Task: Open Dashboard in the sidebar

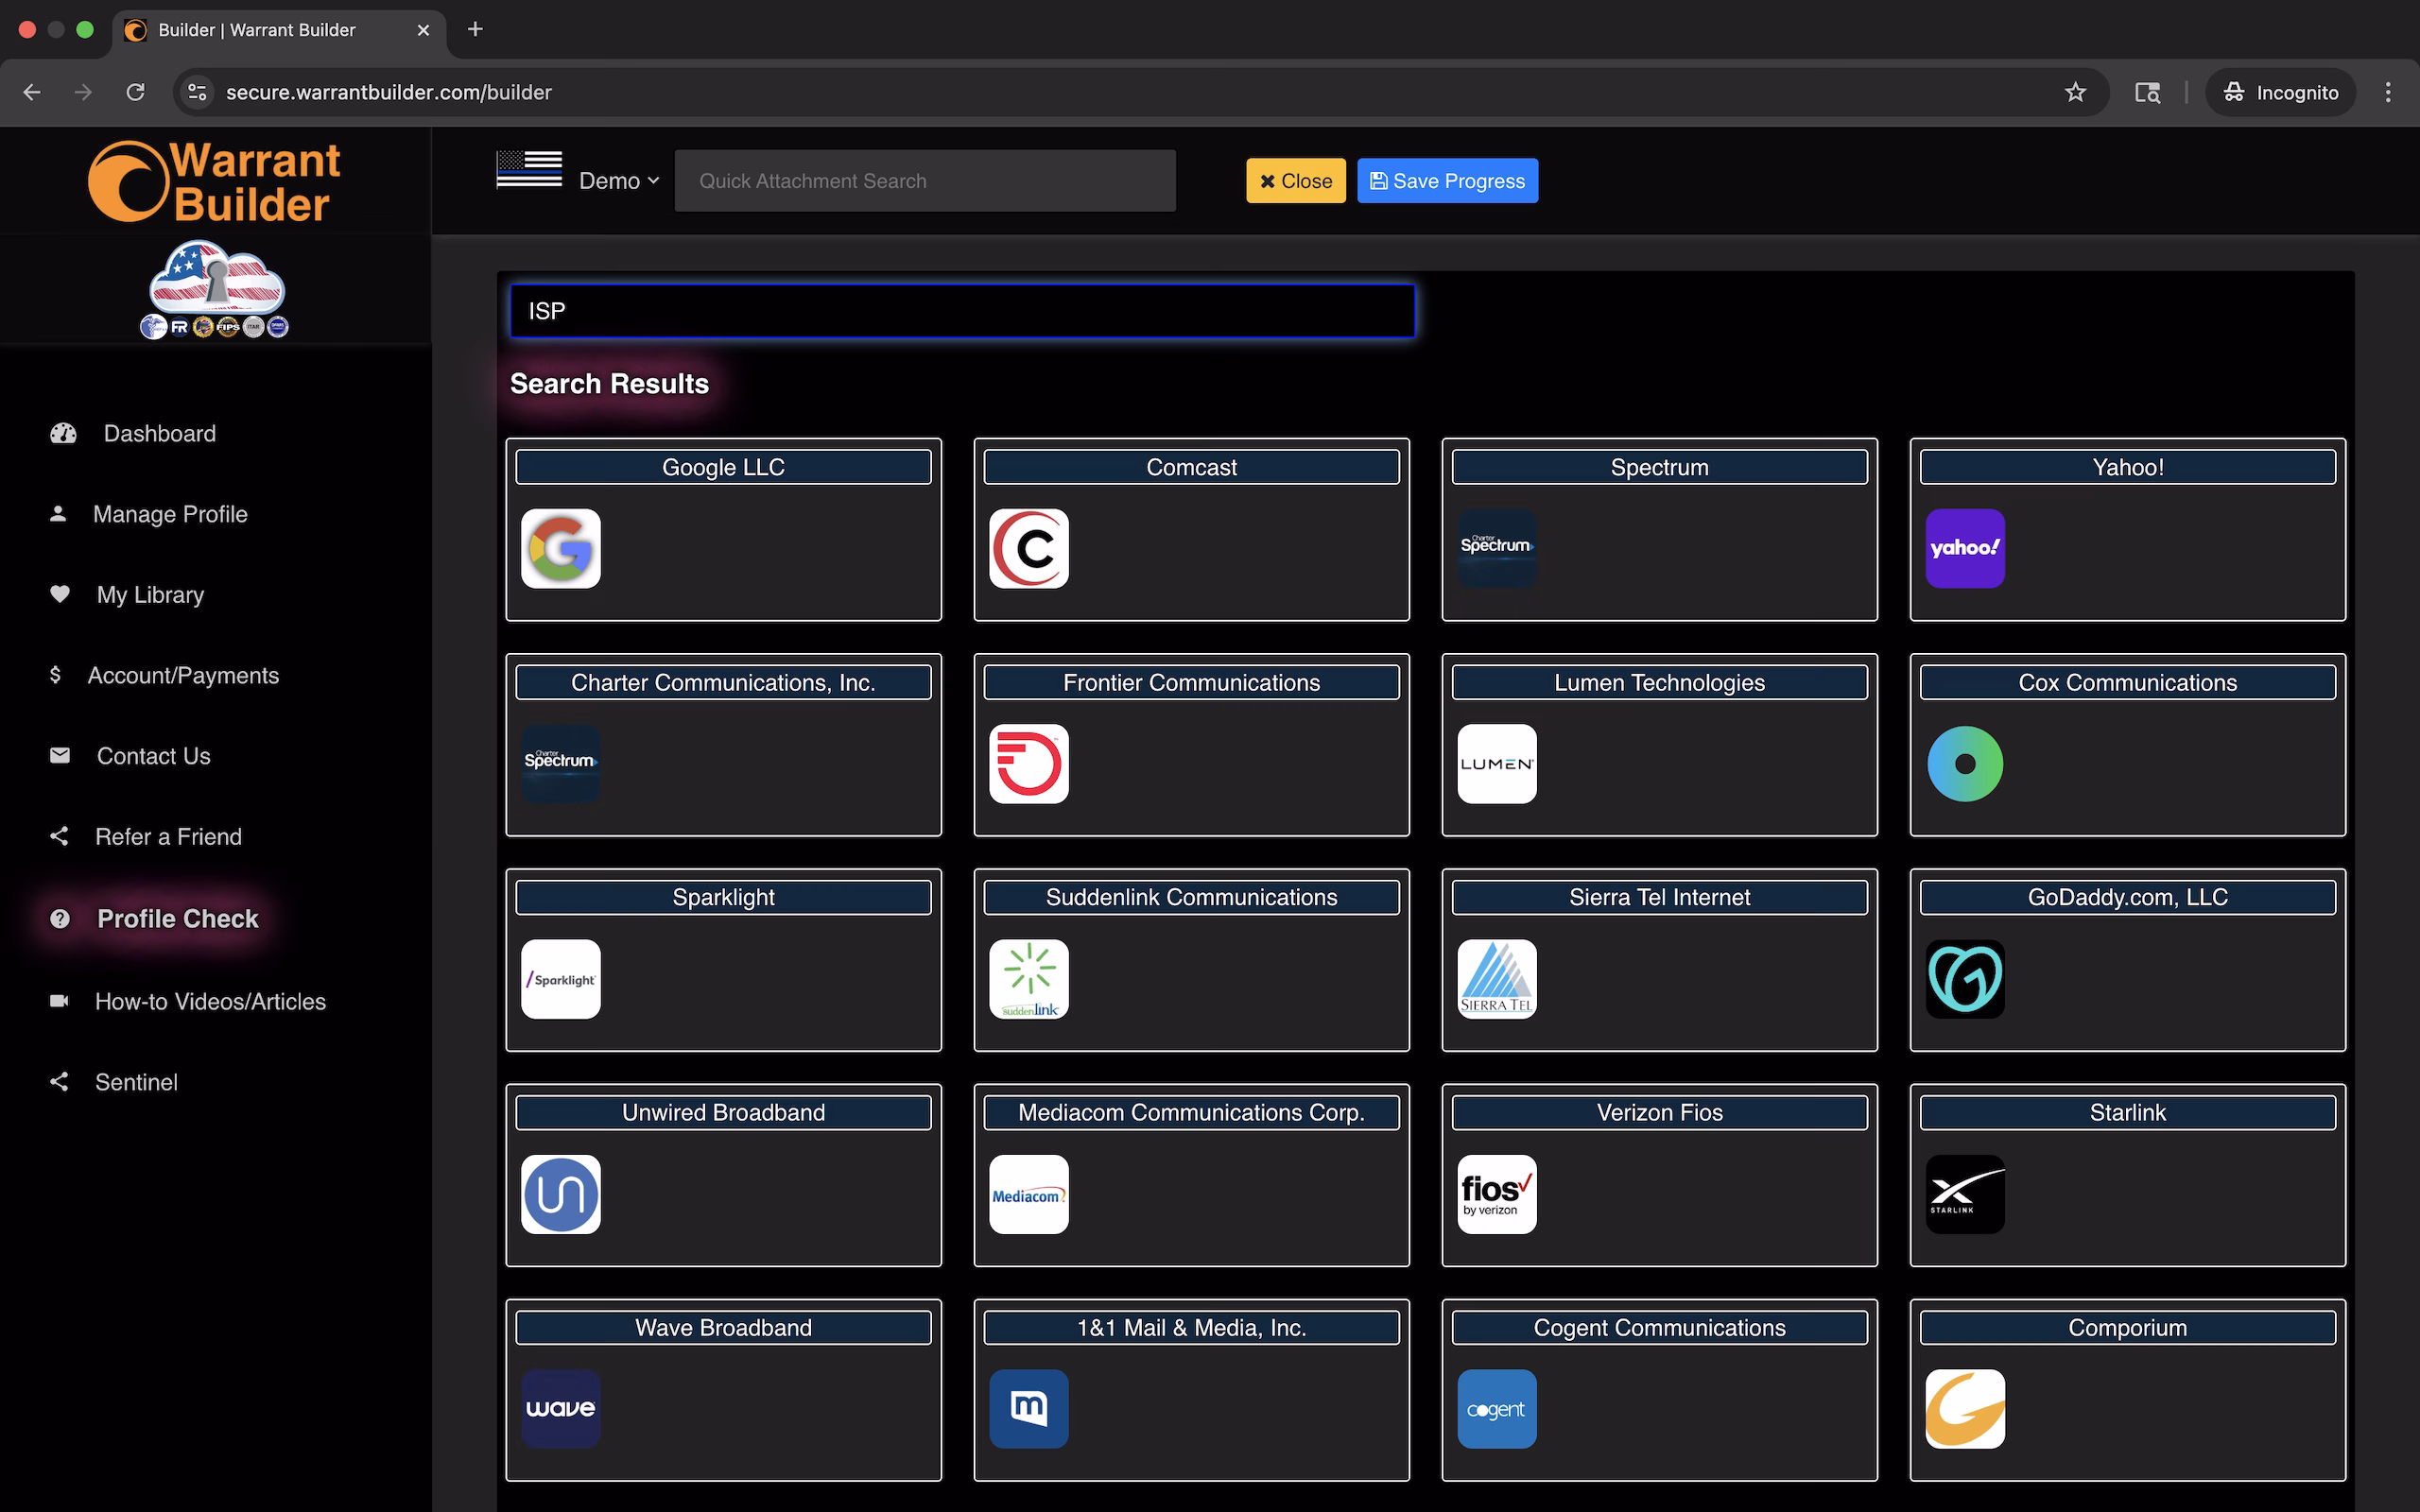Action: (x=159, y=433)
